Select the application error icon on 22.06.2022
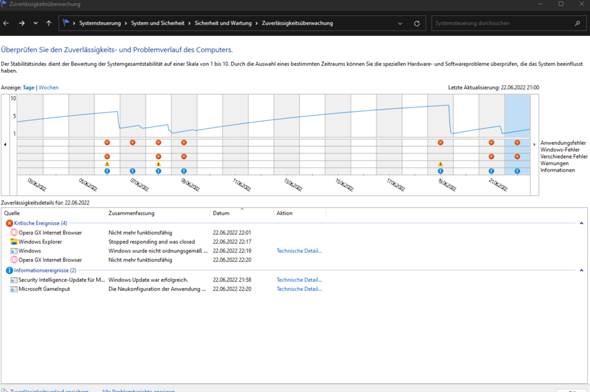 click(x=517, y=143)
